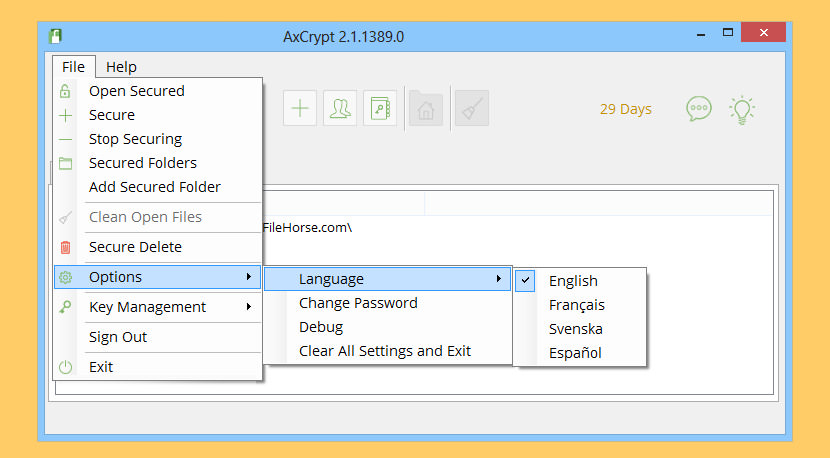Viewport: 830px width, 458px height.
Task: Choose Clear All Settings and Exit
Action: [387, 351]
